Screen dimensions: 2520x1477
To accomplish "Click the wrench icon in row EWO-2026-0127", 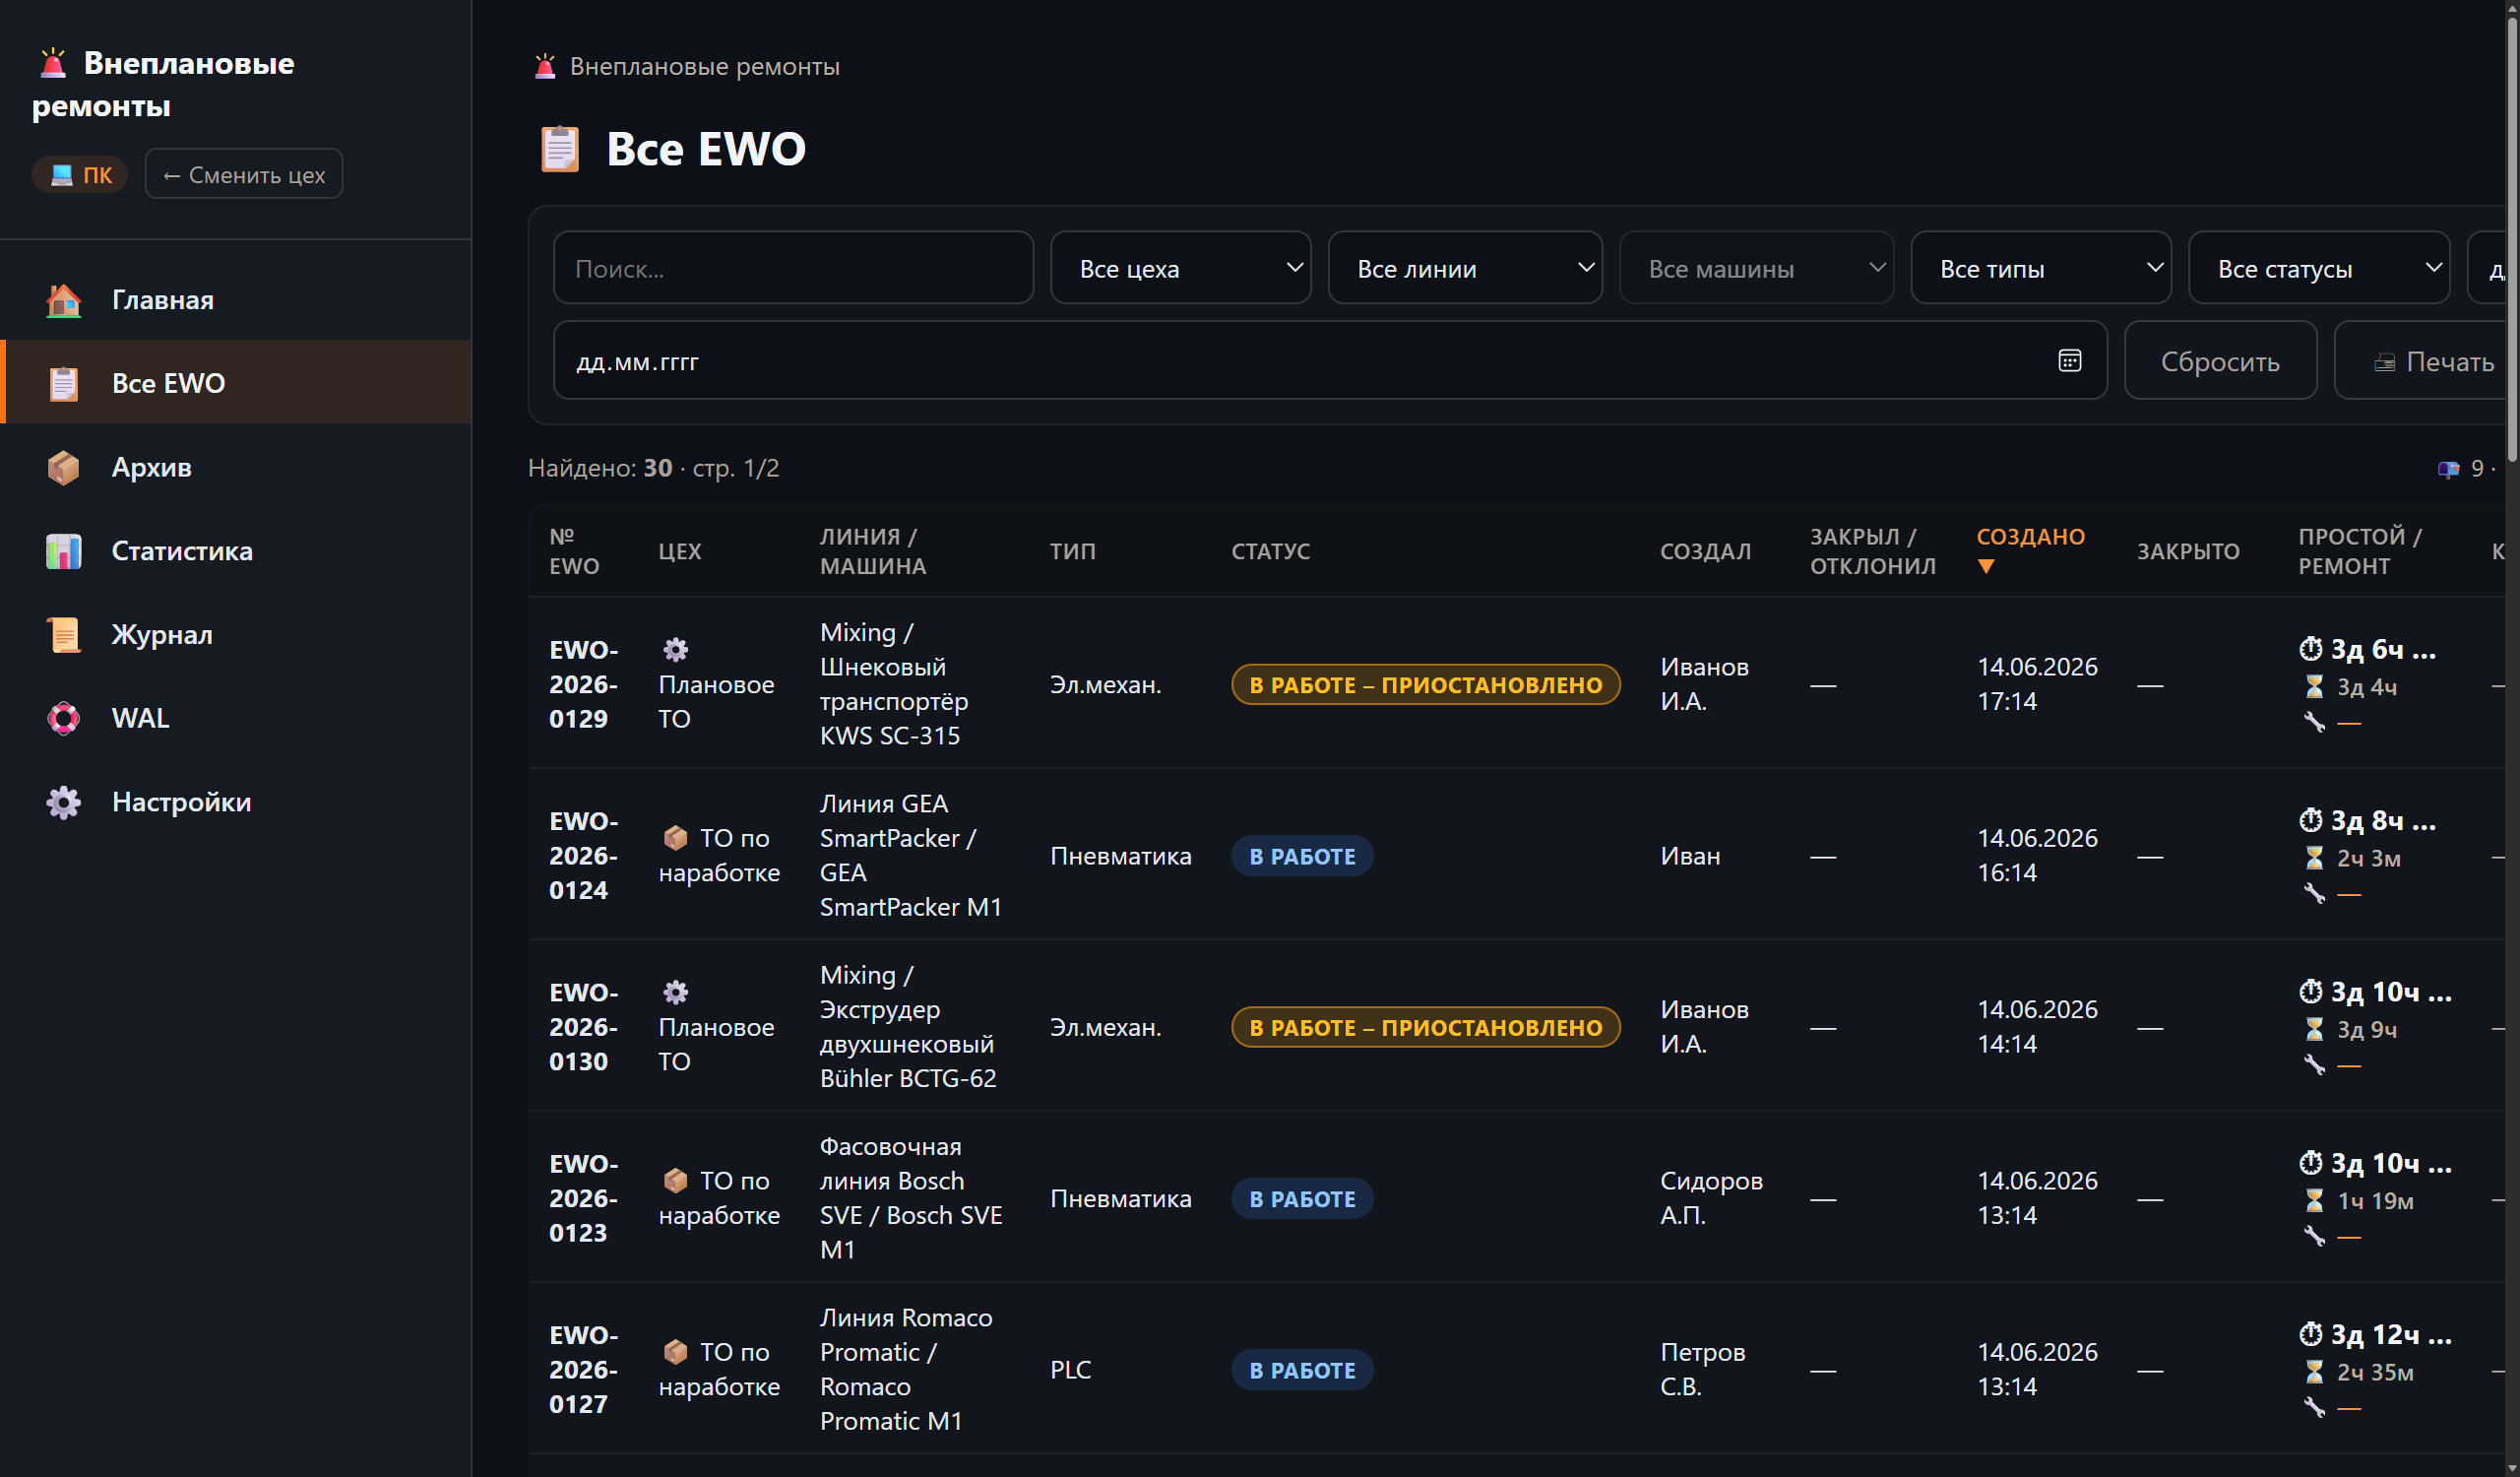I will [x=2314, y=1409].
